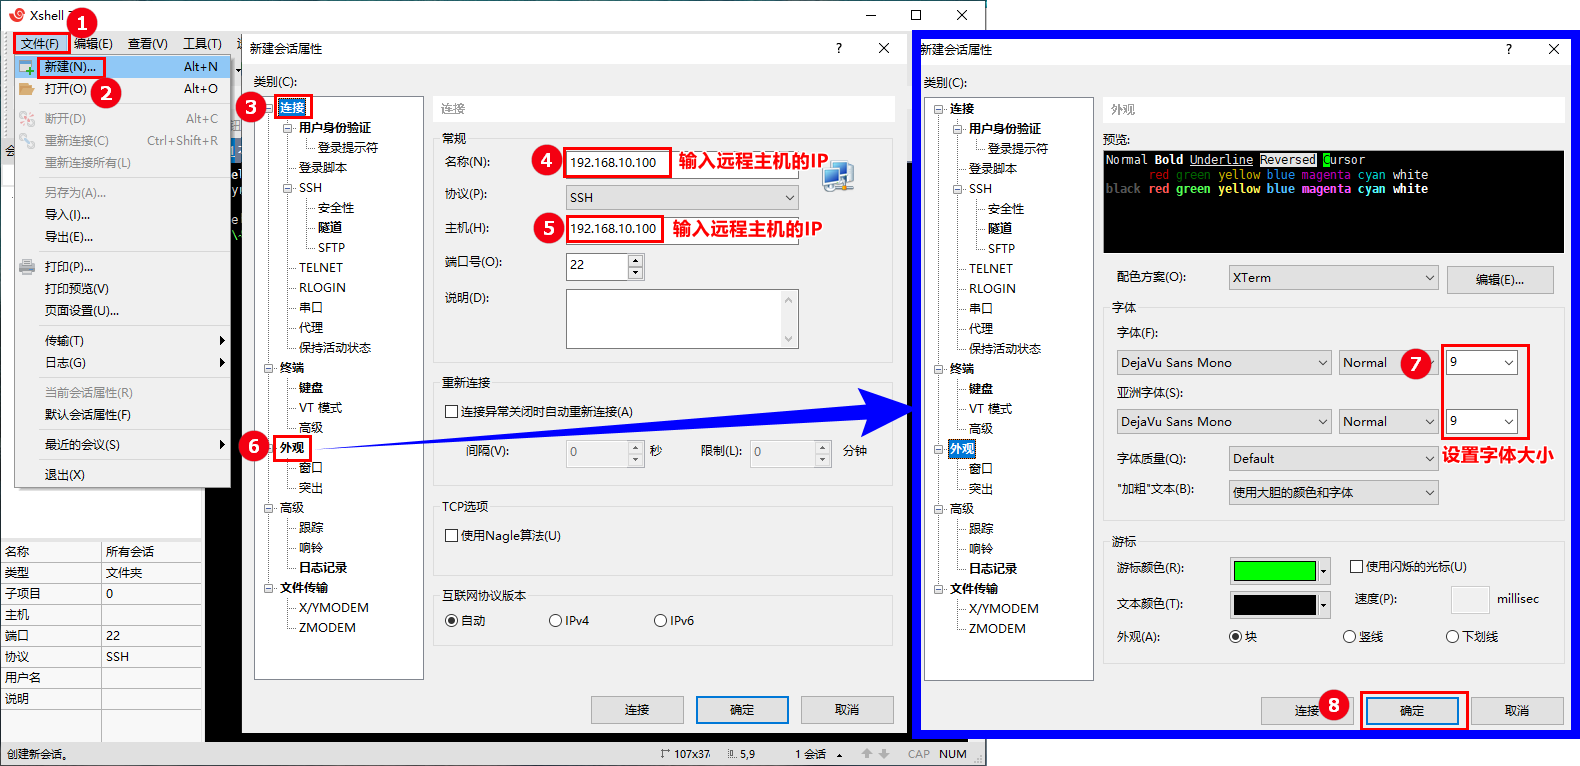Image resolution: width=1580 pixels, height=766 pixels.
Task: Collapse 终端 node in left dialog tree
Action: (269, 368)
